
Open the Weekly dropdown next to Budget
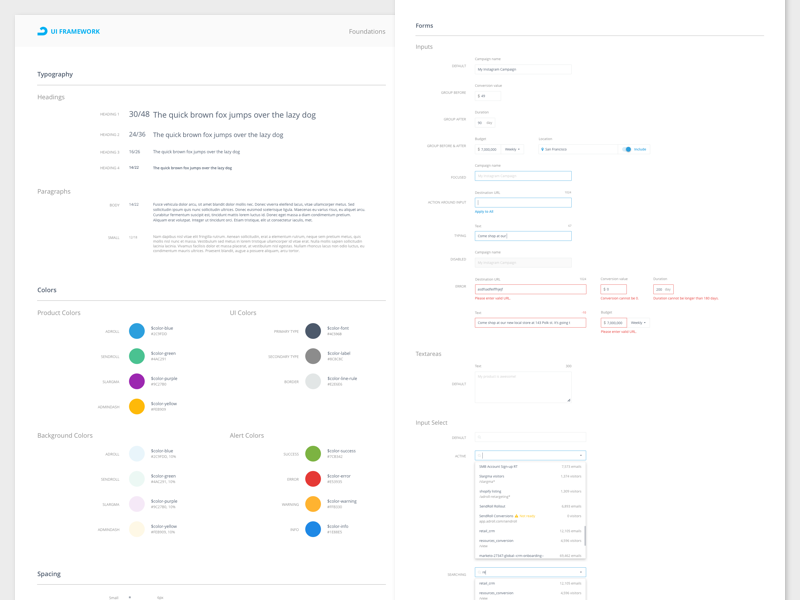tap(512, 149)
